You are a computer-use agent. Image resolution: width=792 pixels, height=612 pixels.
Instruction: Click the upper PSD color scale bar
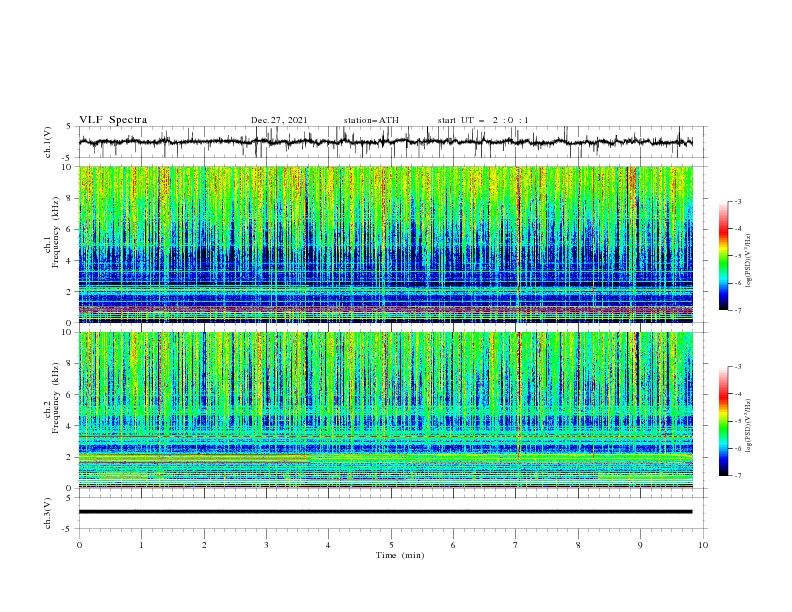[x=724, y=256]
